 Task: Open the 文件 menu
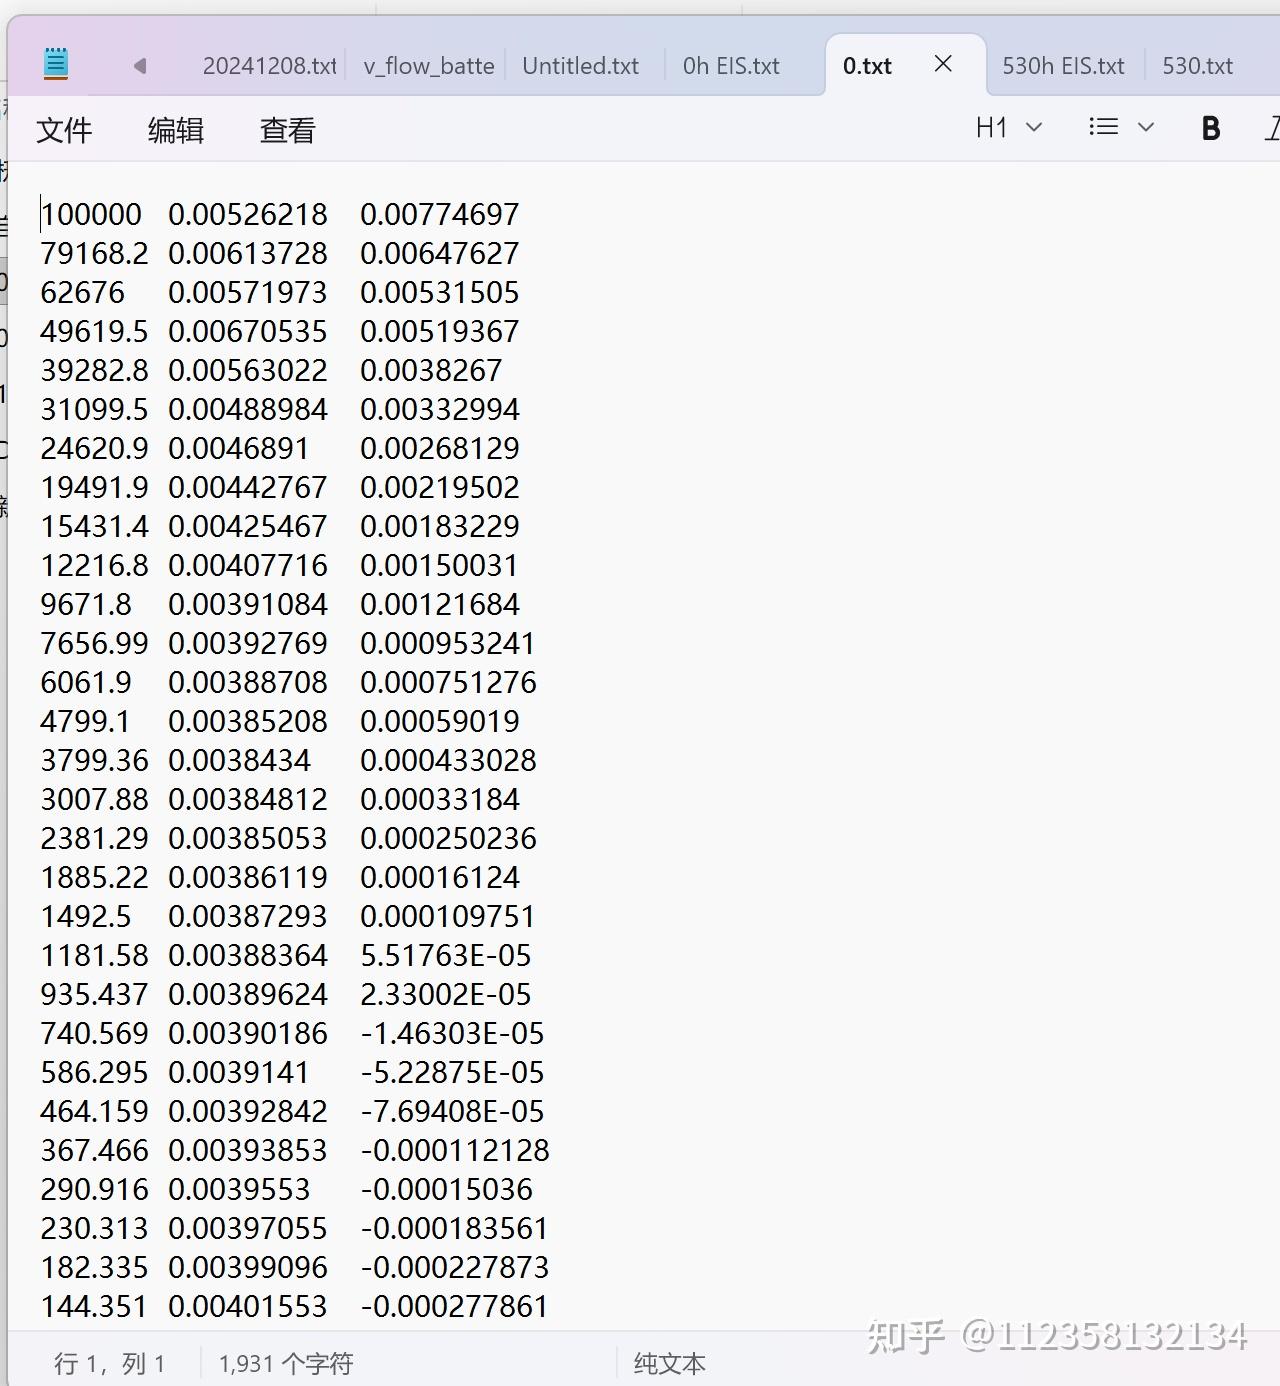tap(64, 130)
